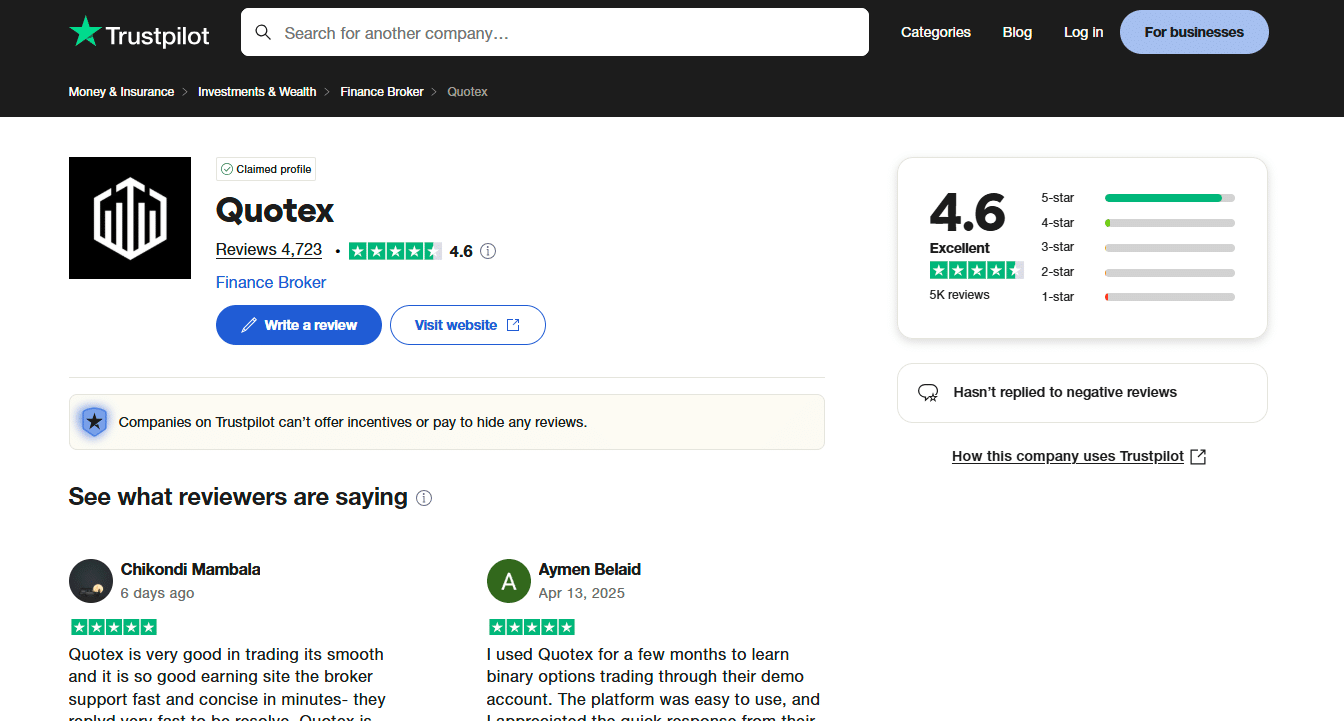Click the '6 days ago' date
Viewport: 1344px width, 721px height.
pos(157,593)
